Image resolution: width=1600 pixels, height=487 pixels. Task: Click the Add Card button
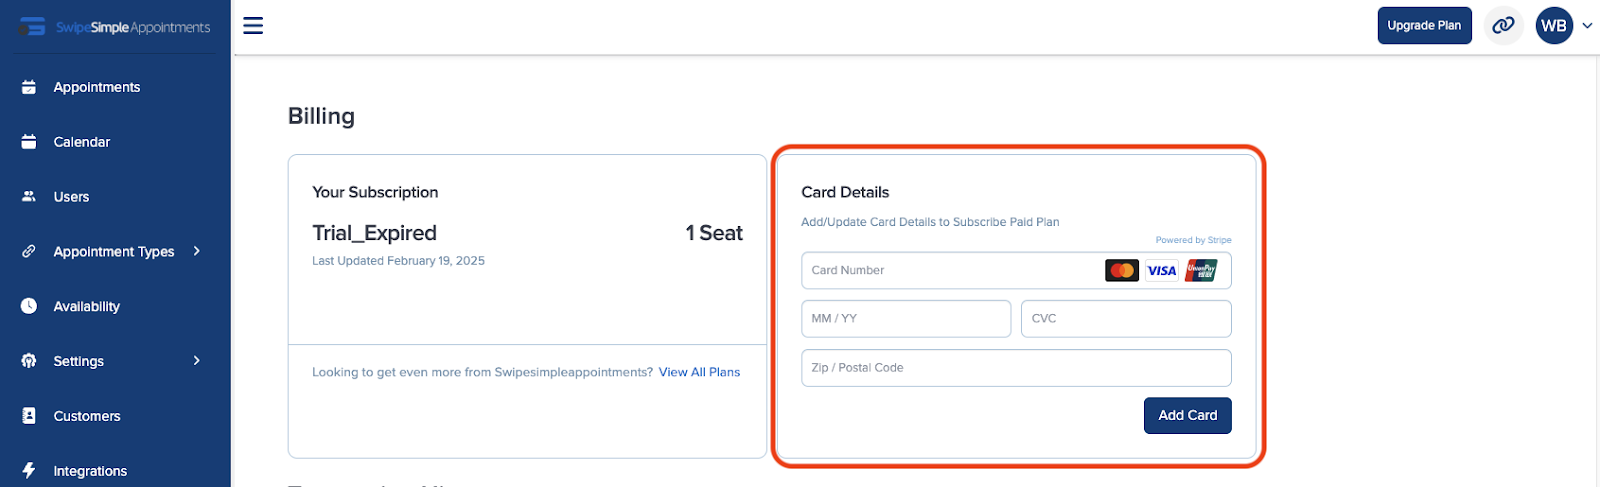(1187, 415)
